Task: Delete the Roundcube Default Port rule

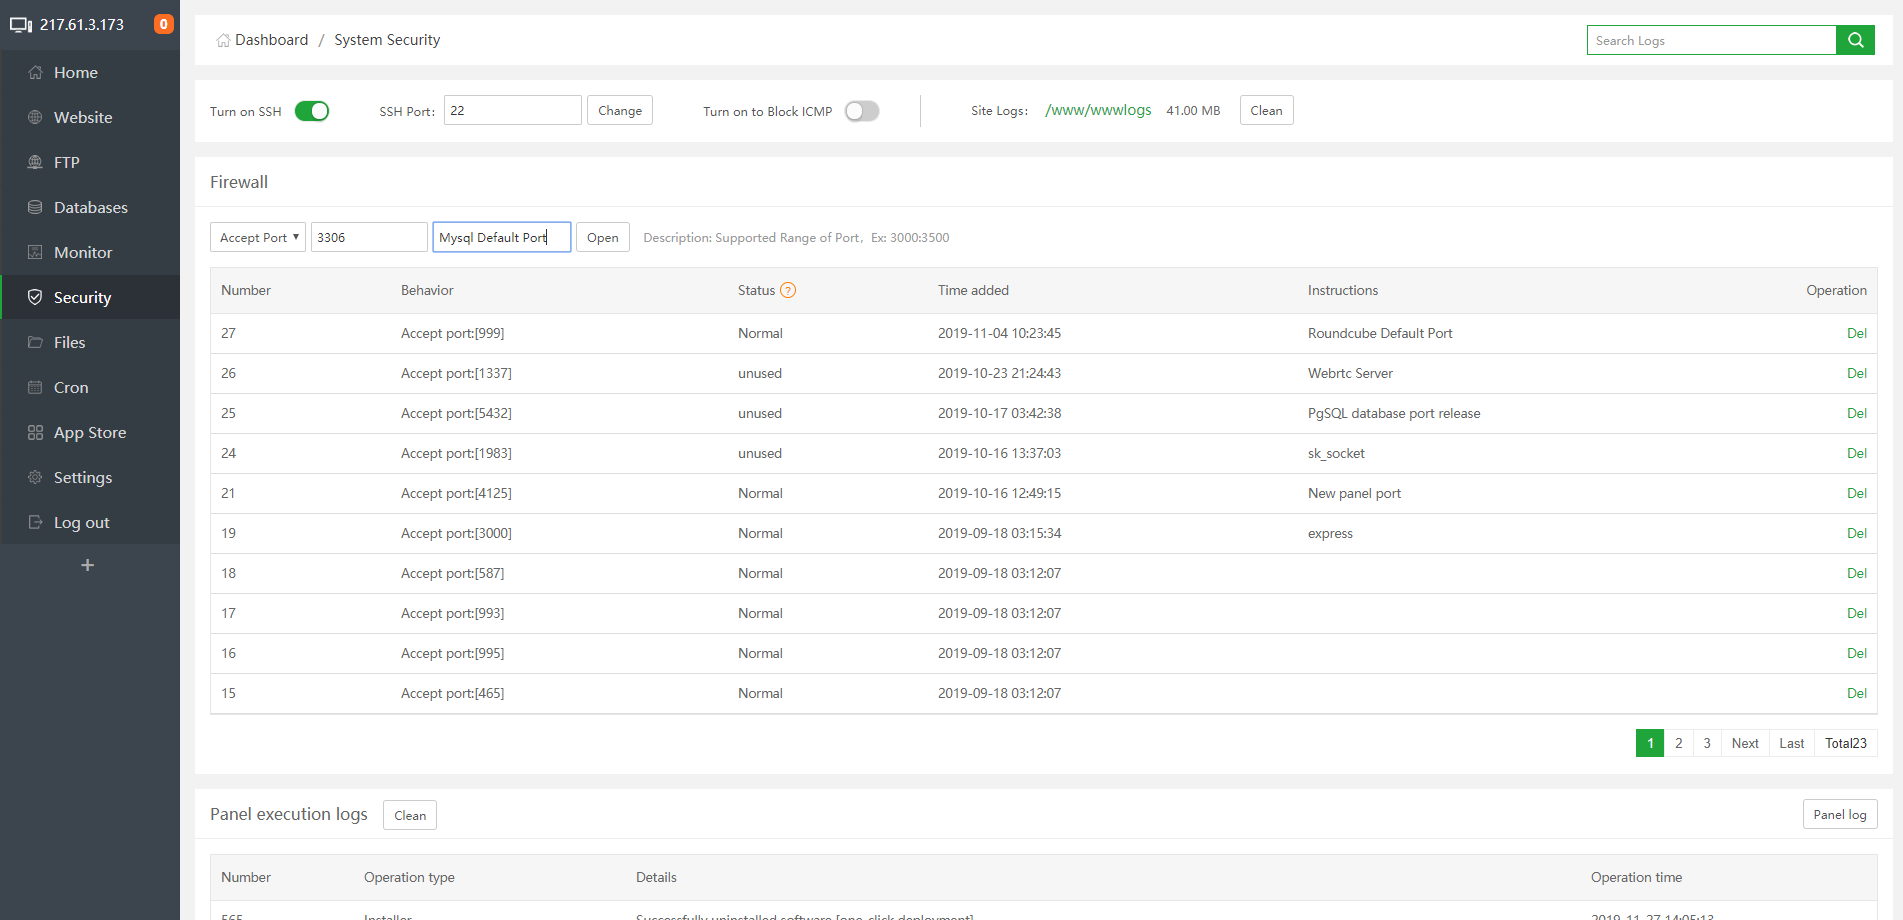Action: pos(1856,333)
